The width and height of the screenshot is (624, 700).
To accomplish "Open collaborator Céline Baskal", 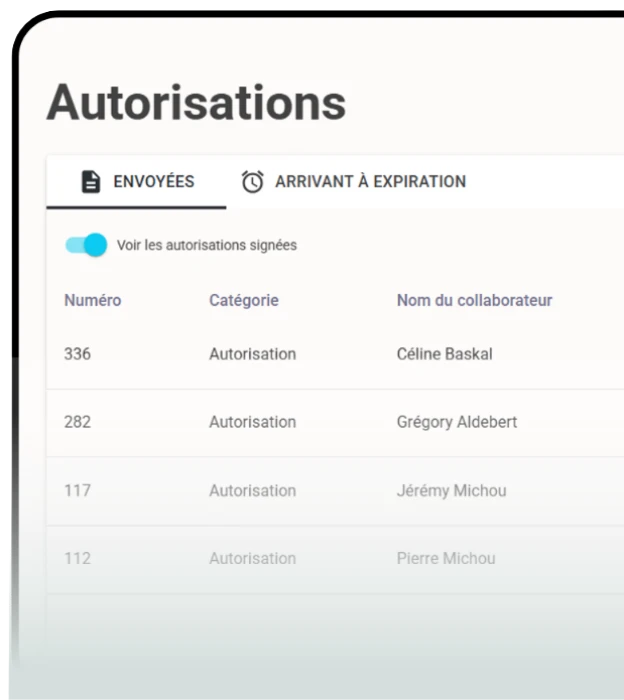I will [x=444, y=354].
